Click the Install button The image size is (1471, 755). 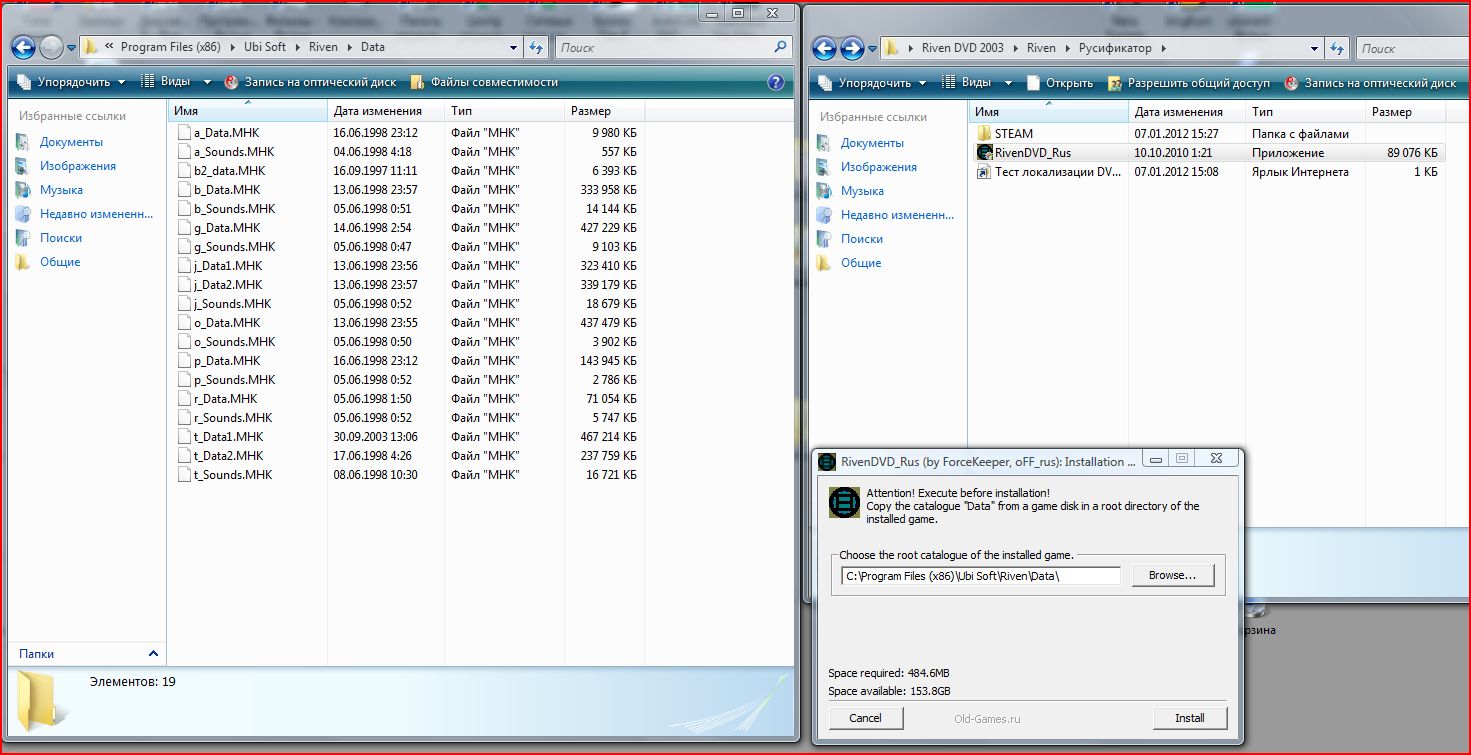point(1189,718)
